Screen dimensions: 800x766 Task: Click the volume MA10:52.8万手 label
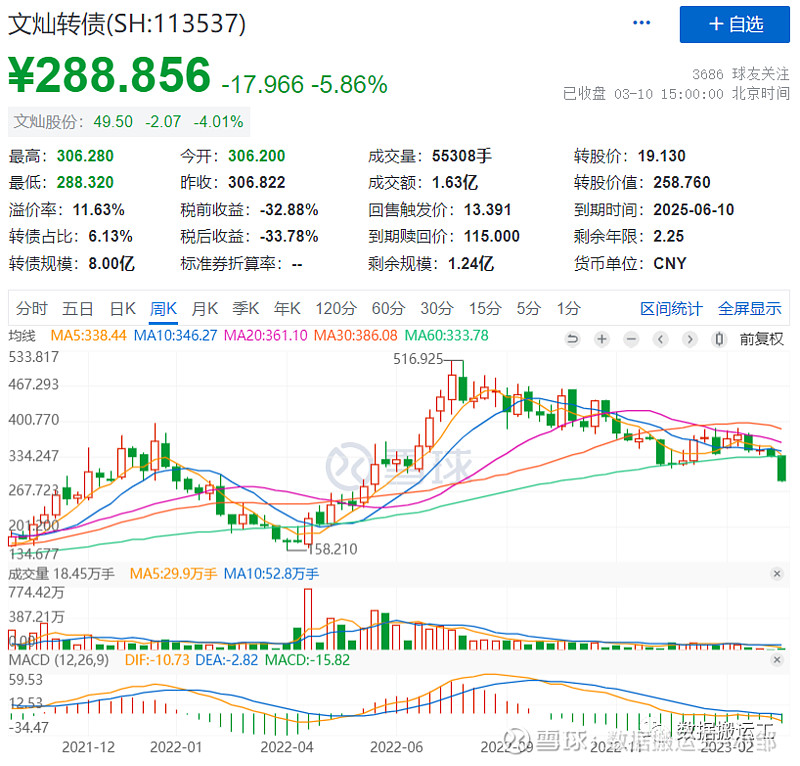tap(271, 574)
